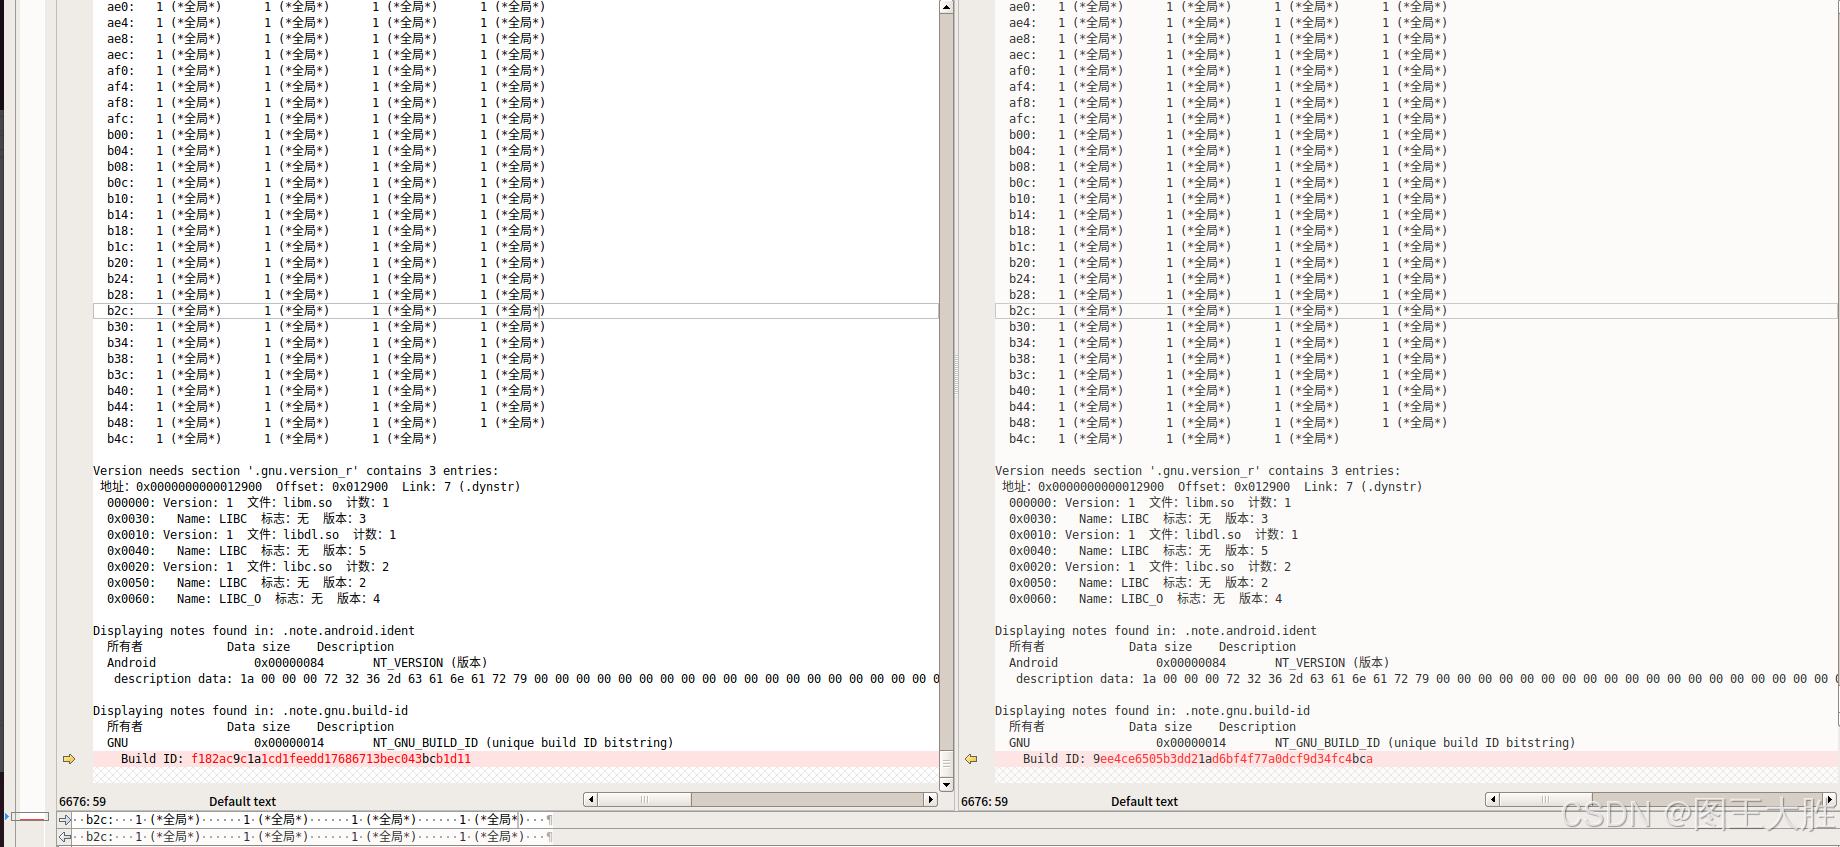The image size is (1840, 847).
Task: Click left pane 'description data: 1a 00 00' line
Action: click(526, 679)
